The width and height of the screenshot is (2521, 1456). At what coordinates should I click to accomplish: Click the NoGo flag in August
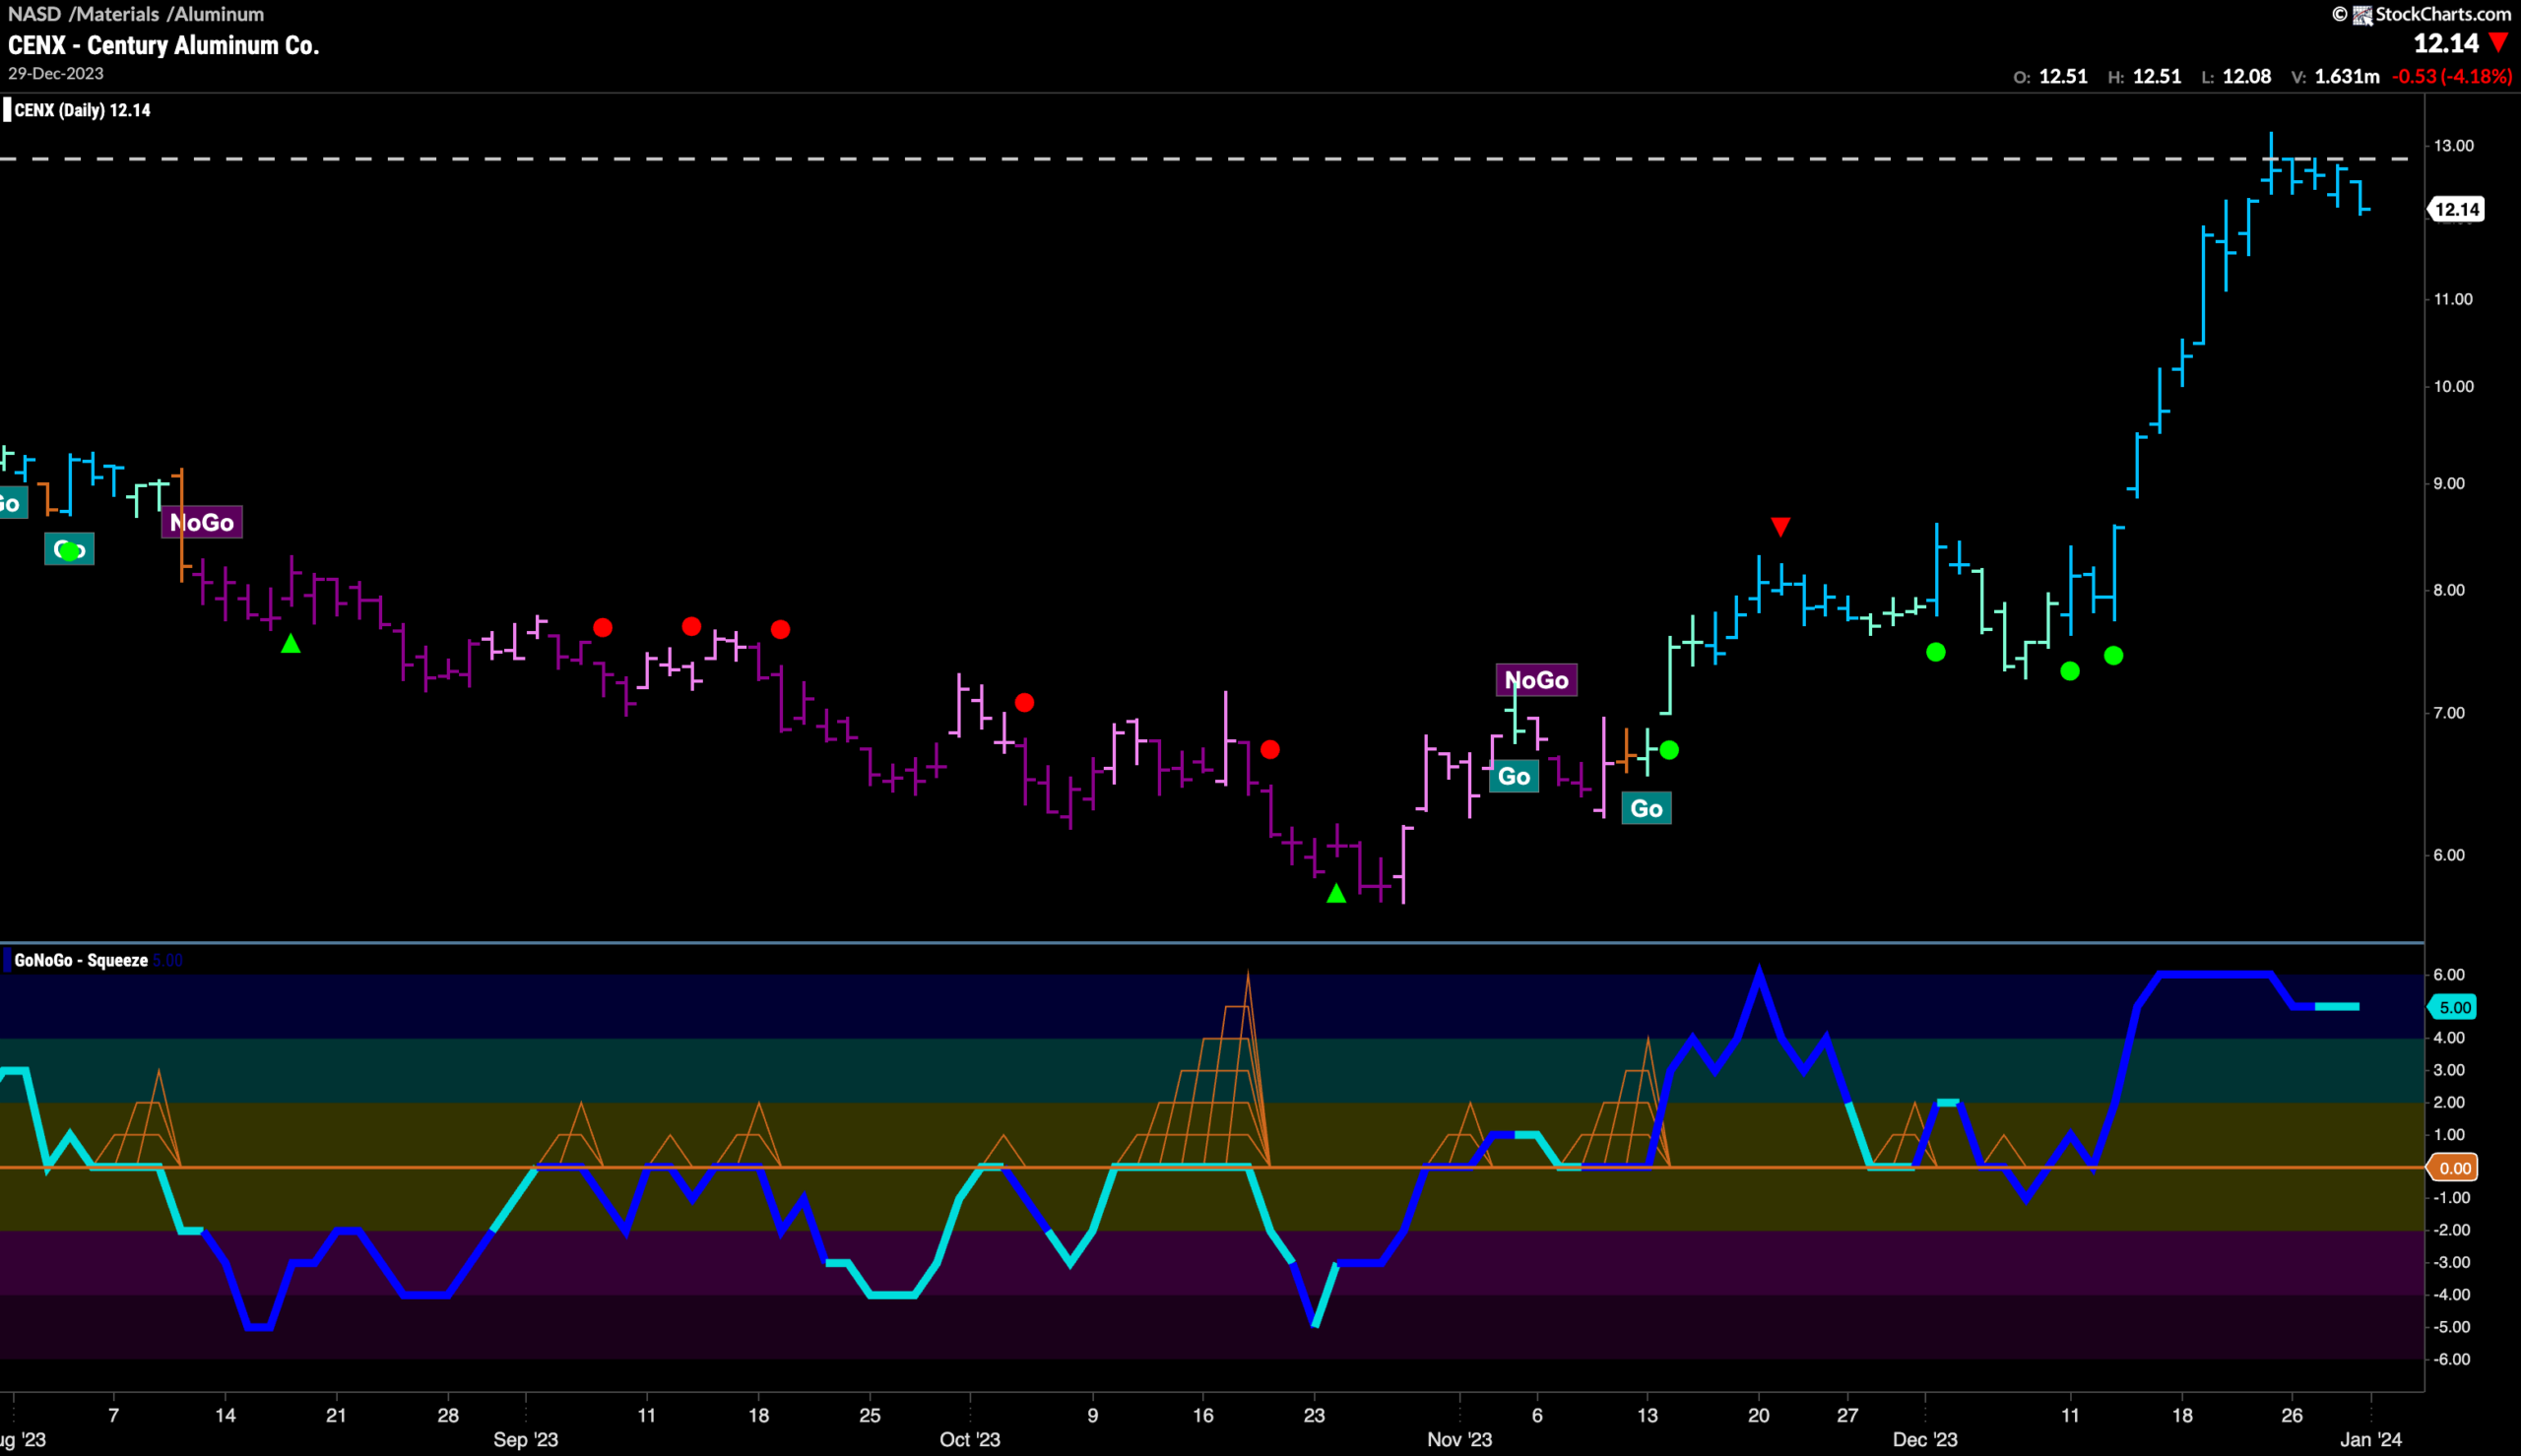click(x=202, y=522)
